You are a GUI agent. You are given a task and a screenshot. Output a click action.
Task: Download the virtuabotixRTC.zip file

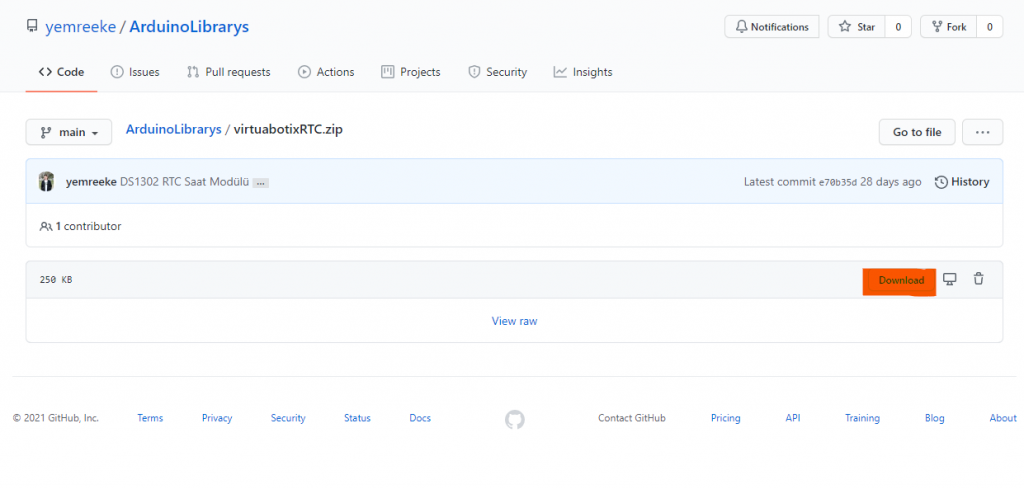pos(901,281)
